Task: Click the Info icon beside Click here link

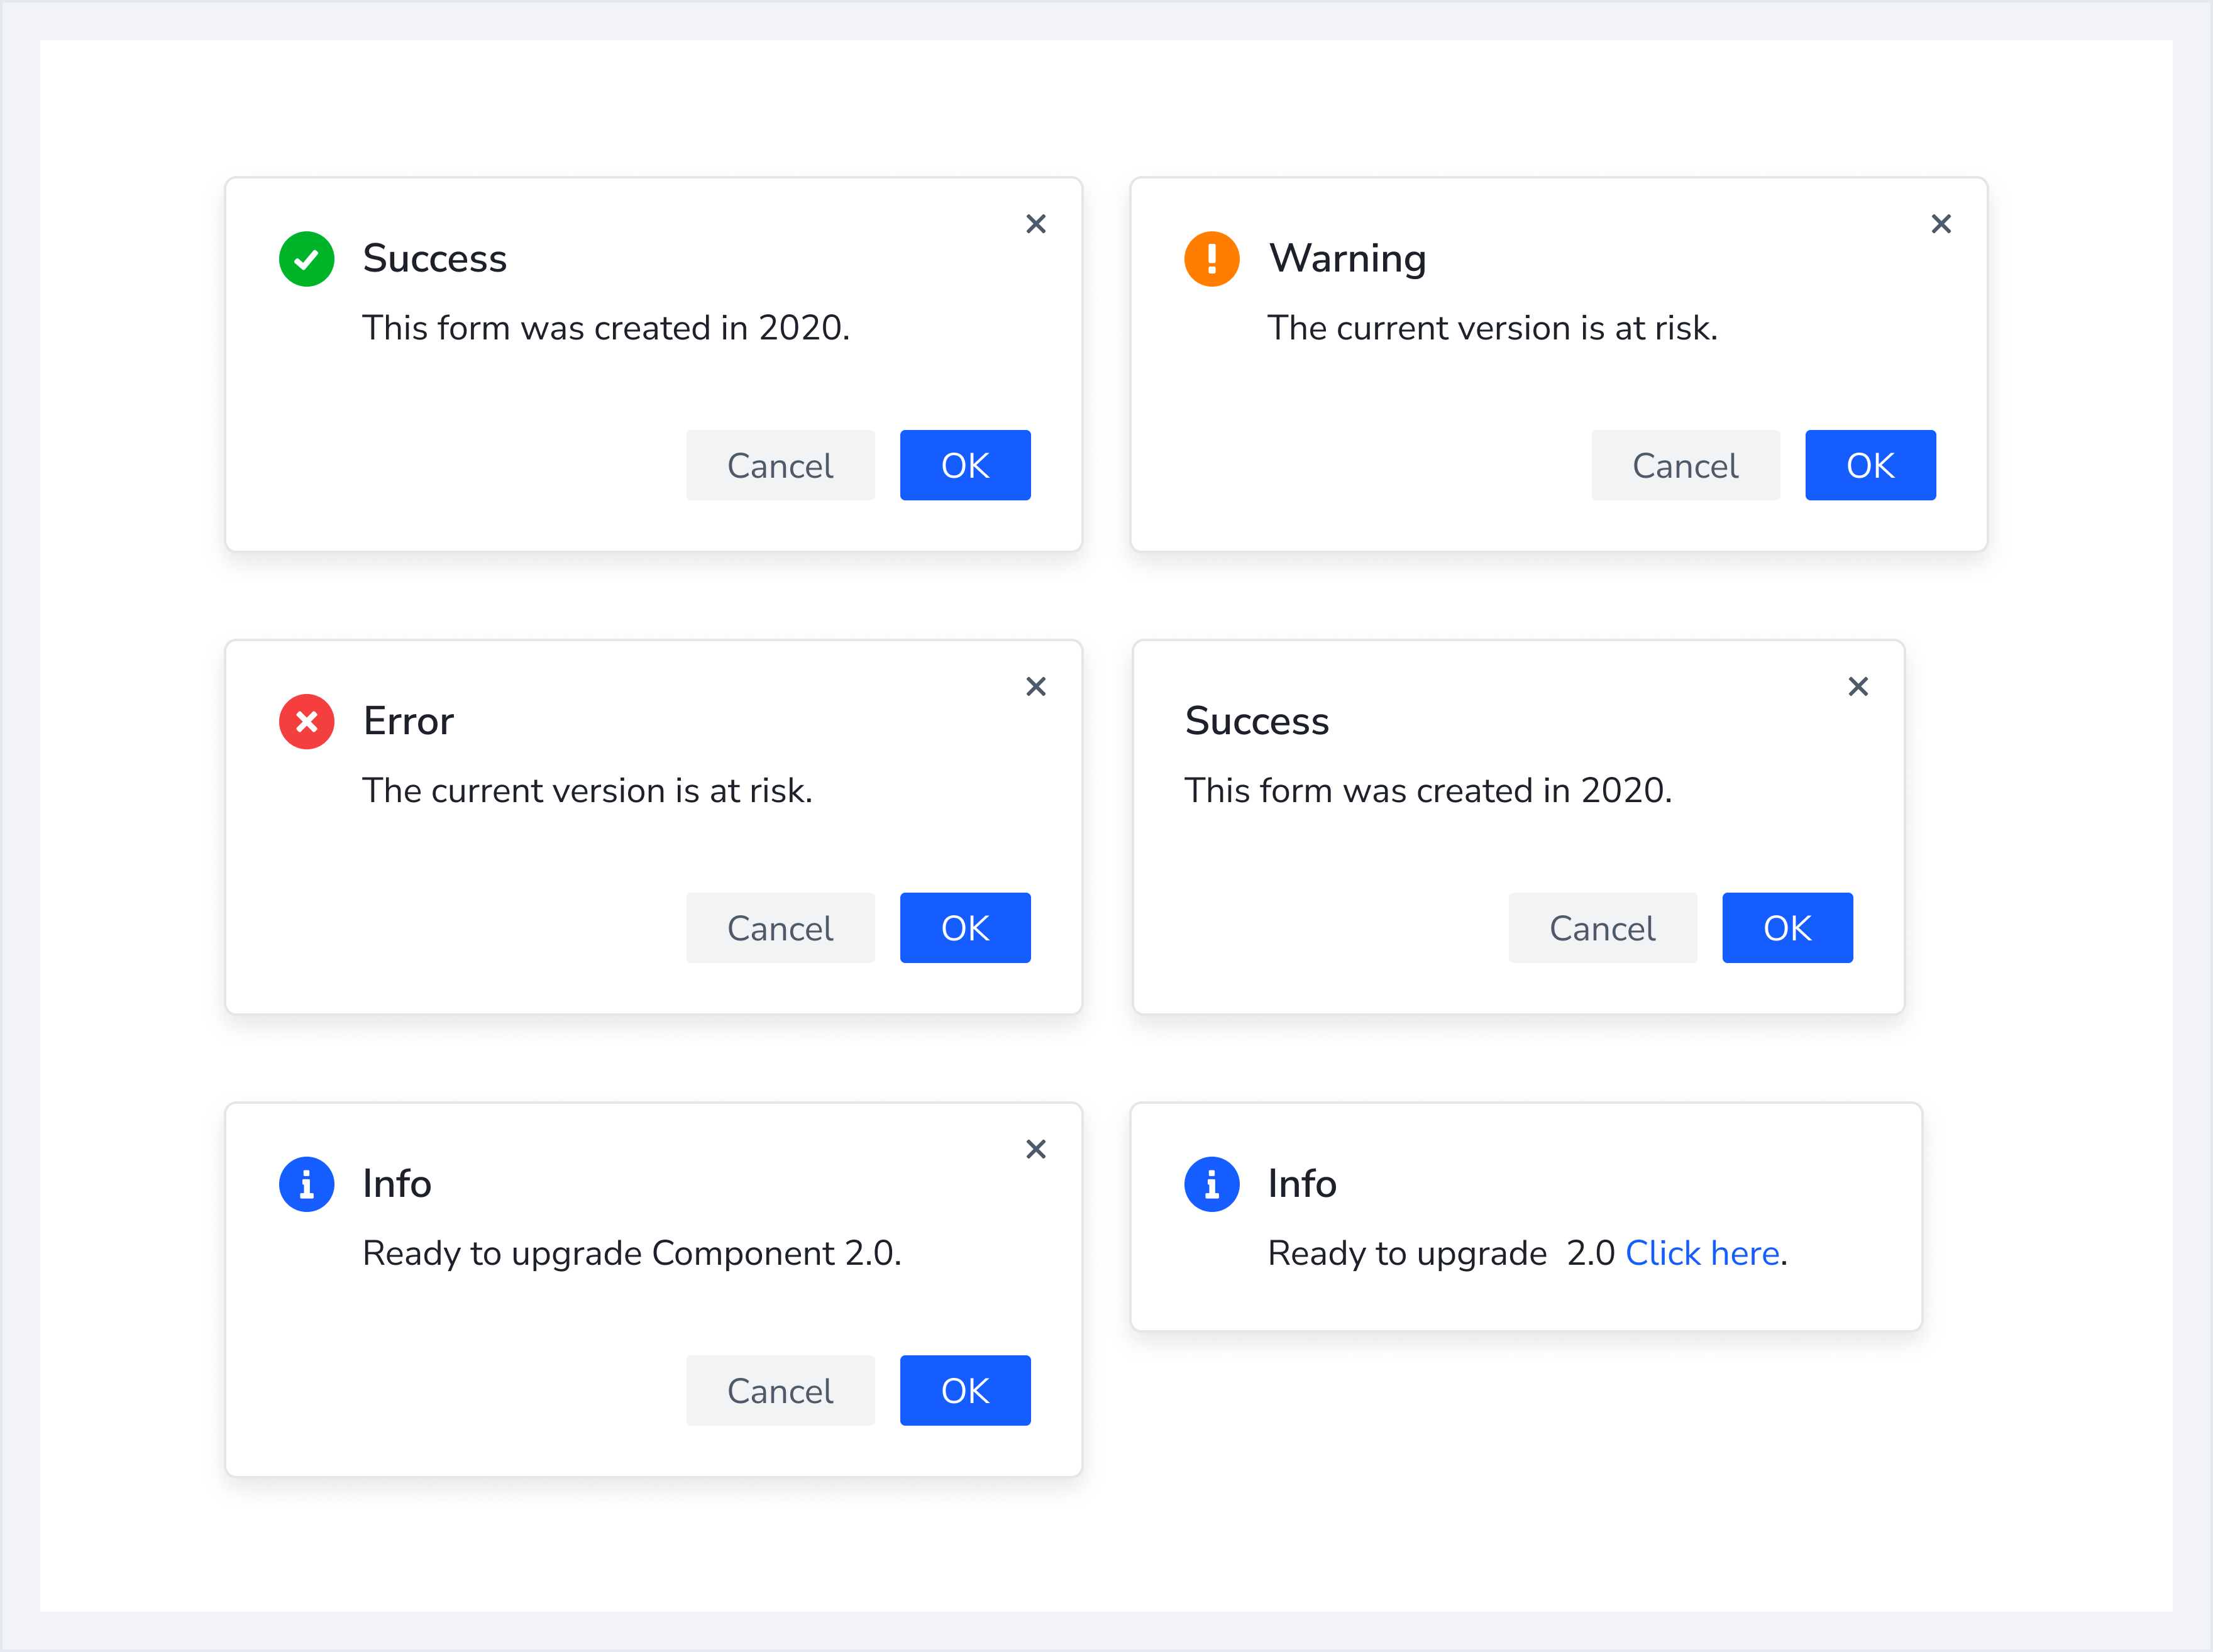Action: pos(1211,1184)
